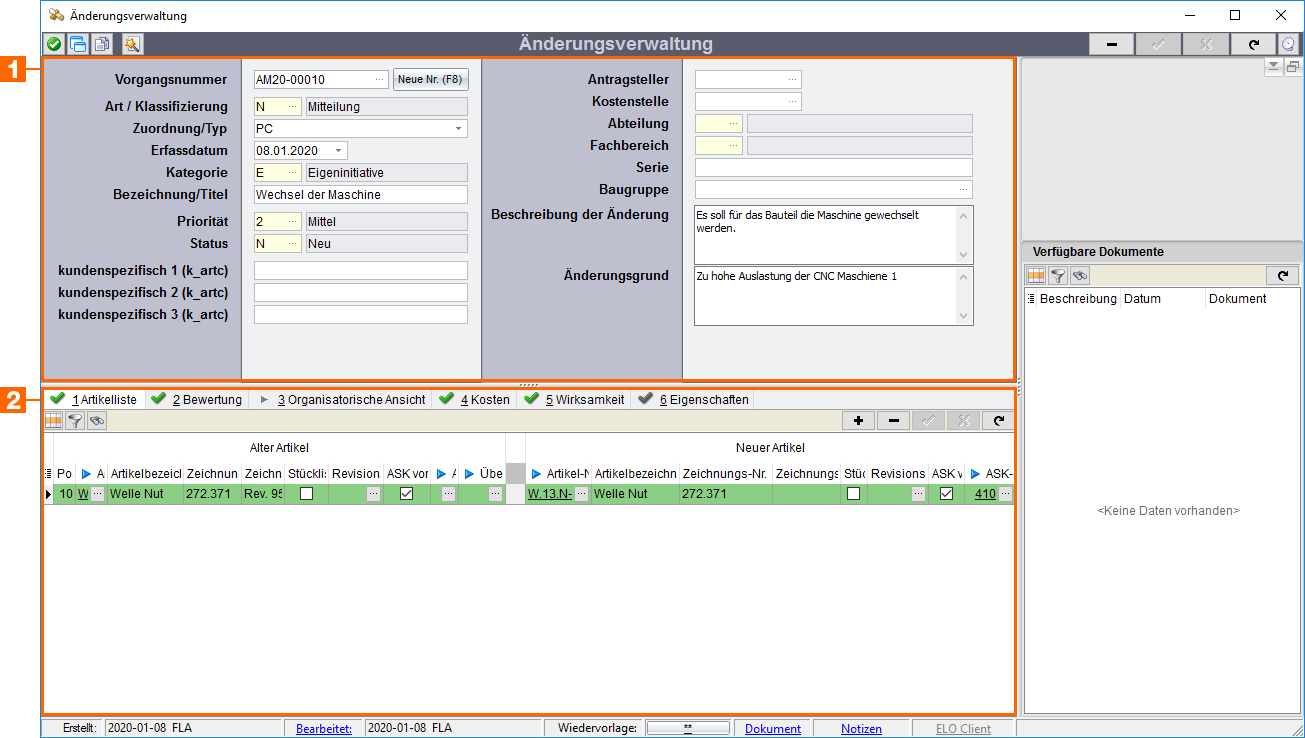Open lookup dots in Status field
1305x738 pixels.
pyautogui.click(x=293, y=243)
